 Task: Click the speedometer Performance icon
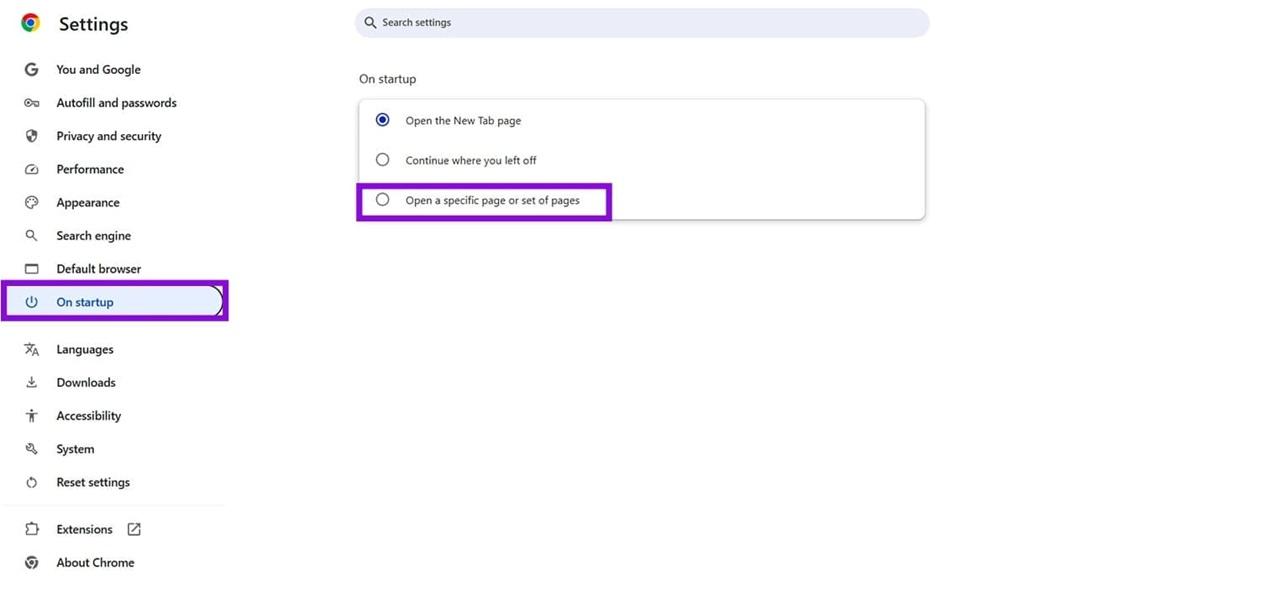pos(32,169)
